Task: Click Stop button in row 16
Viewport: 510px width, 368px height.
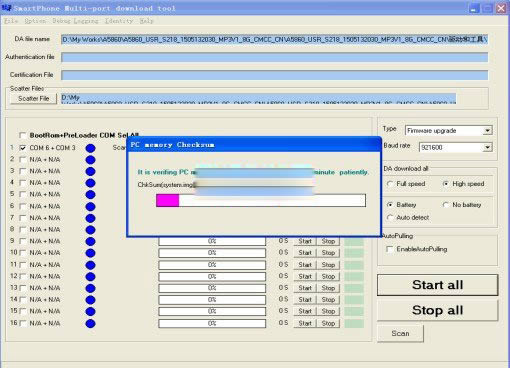Action: [328, 323]
